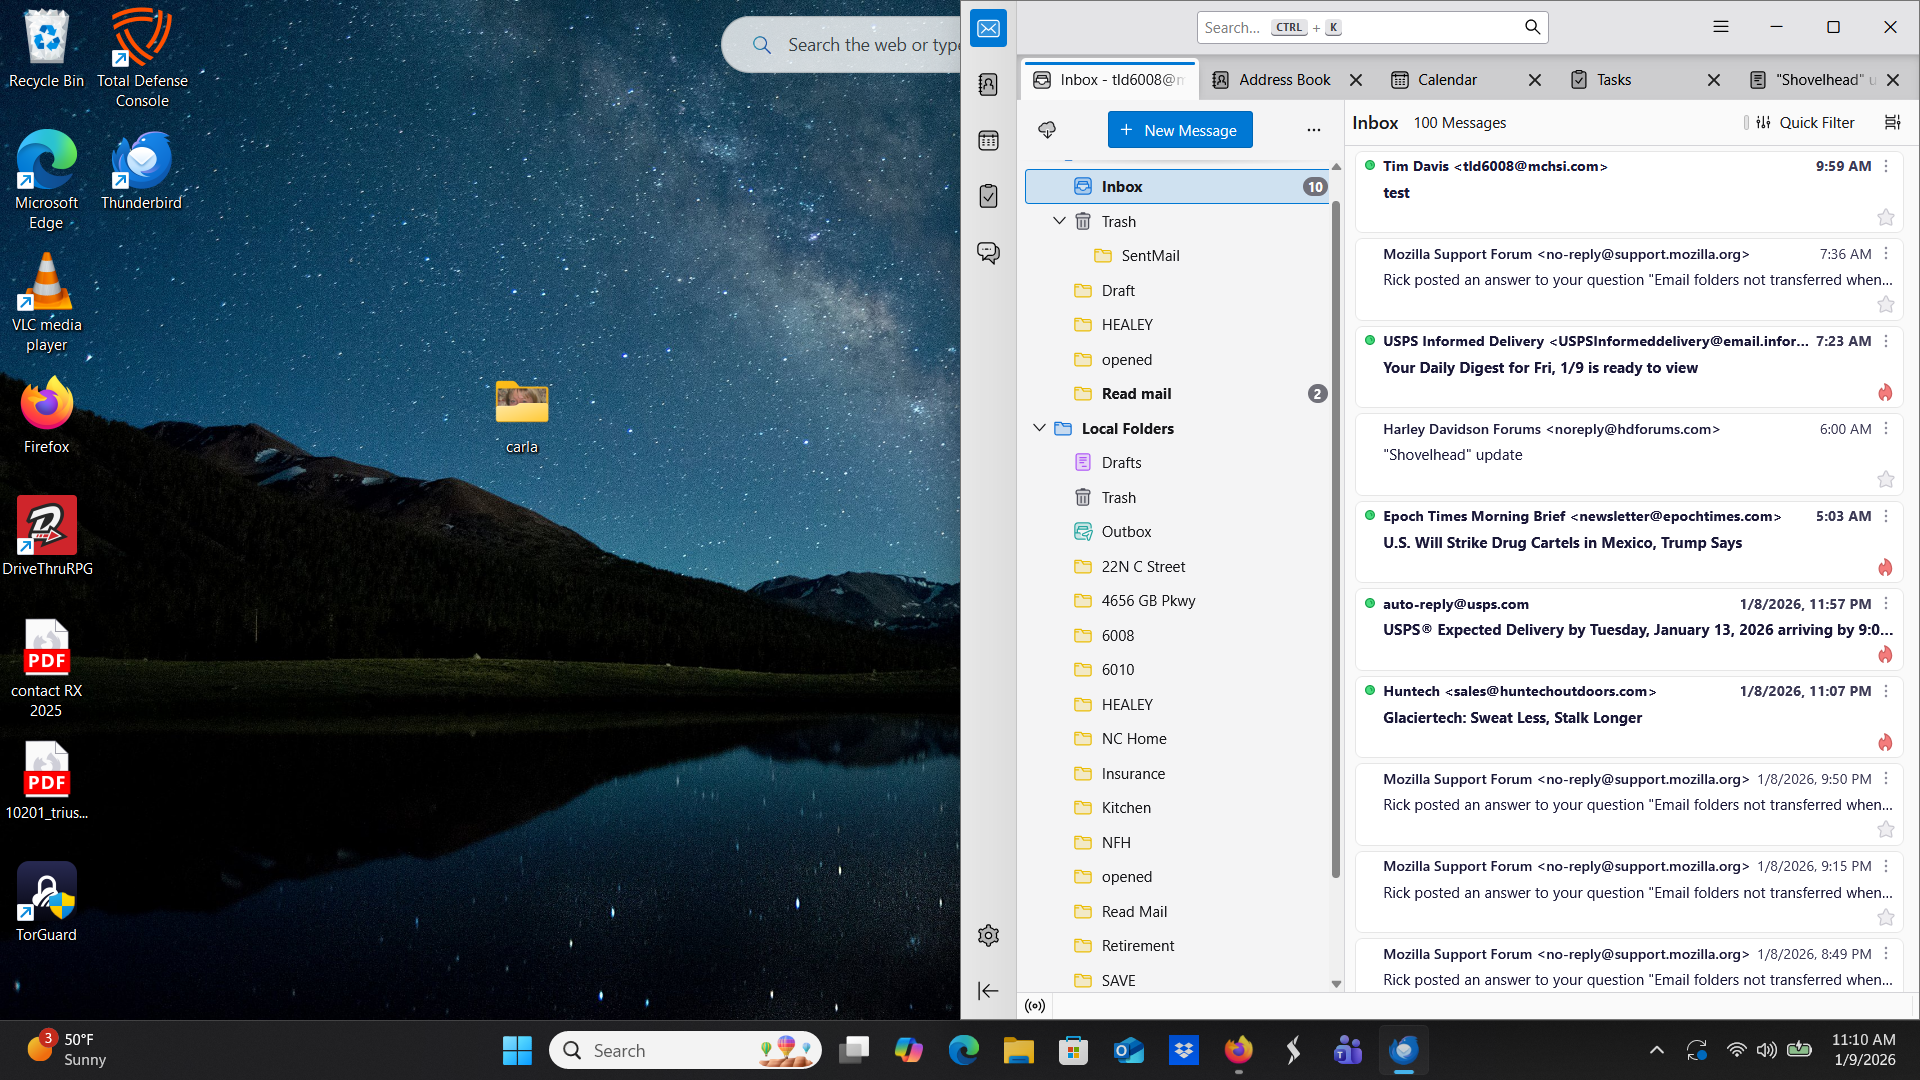Click the New Message button
Screen dimensions: 1920x1080
(1179, 130)
